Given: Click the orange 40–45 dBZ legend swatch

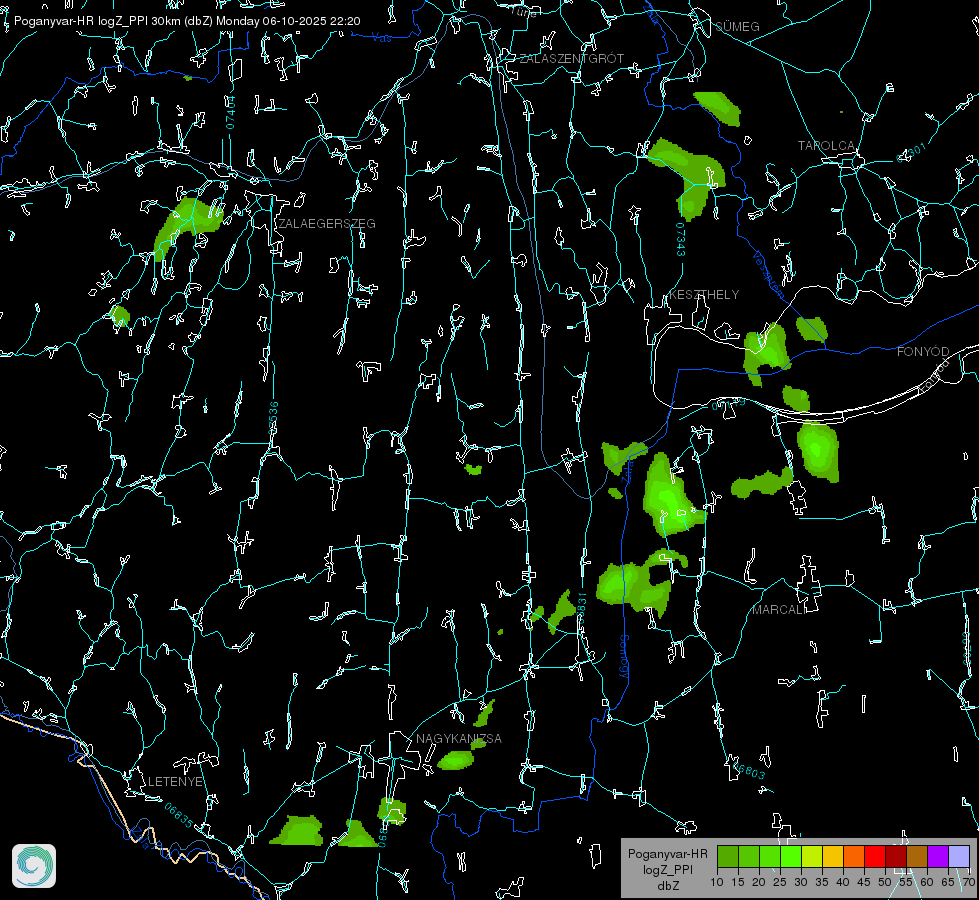Looking at the screenshot, I should (853, 856).
